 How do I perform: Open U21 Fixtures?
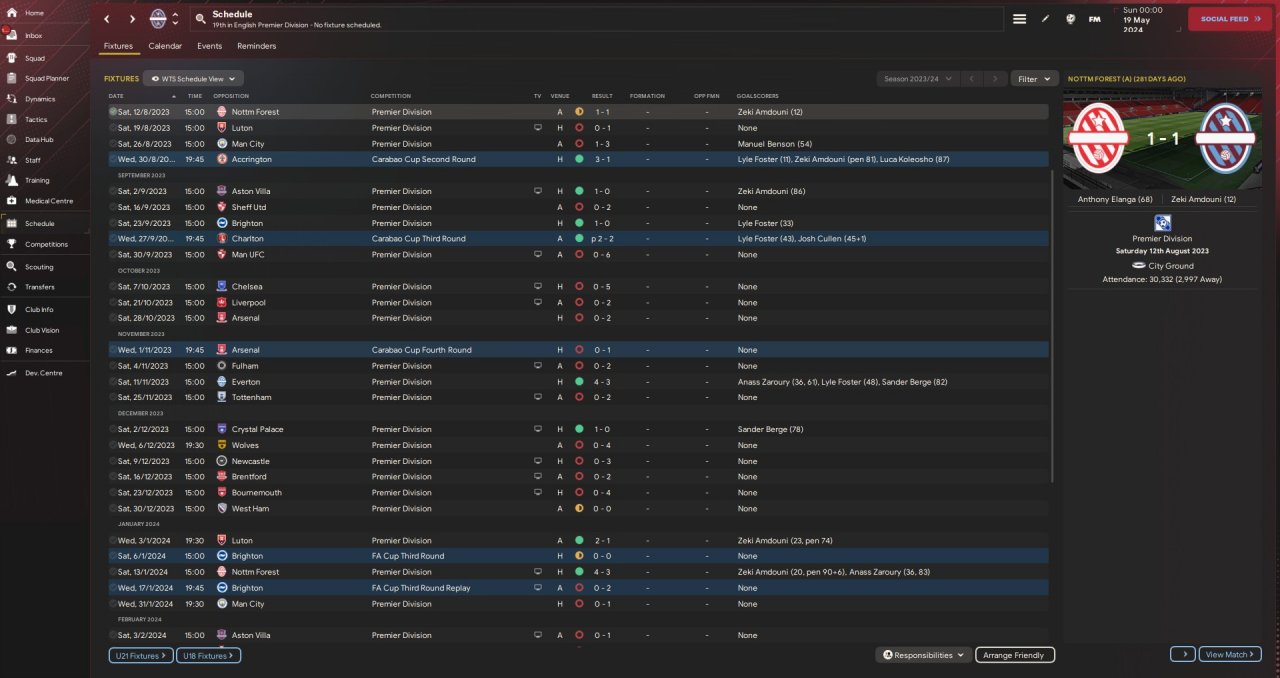pyautogui.click(x=140, y=655)
